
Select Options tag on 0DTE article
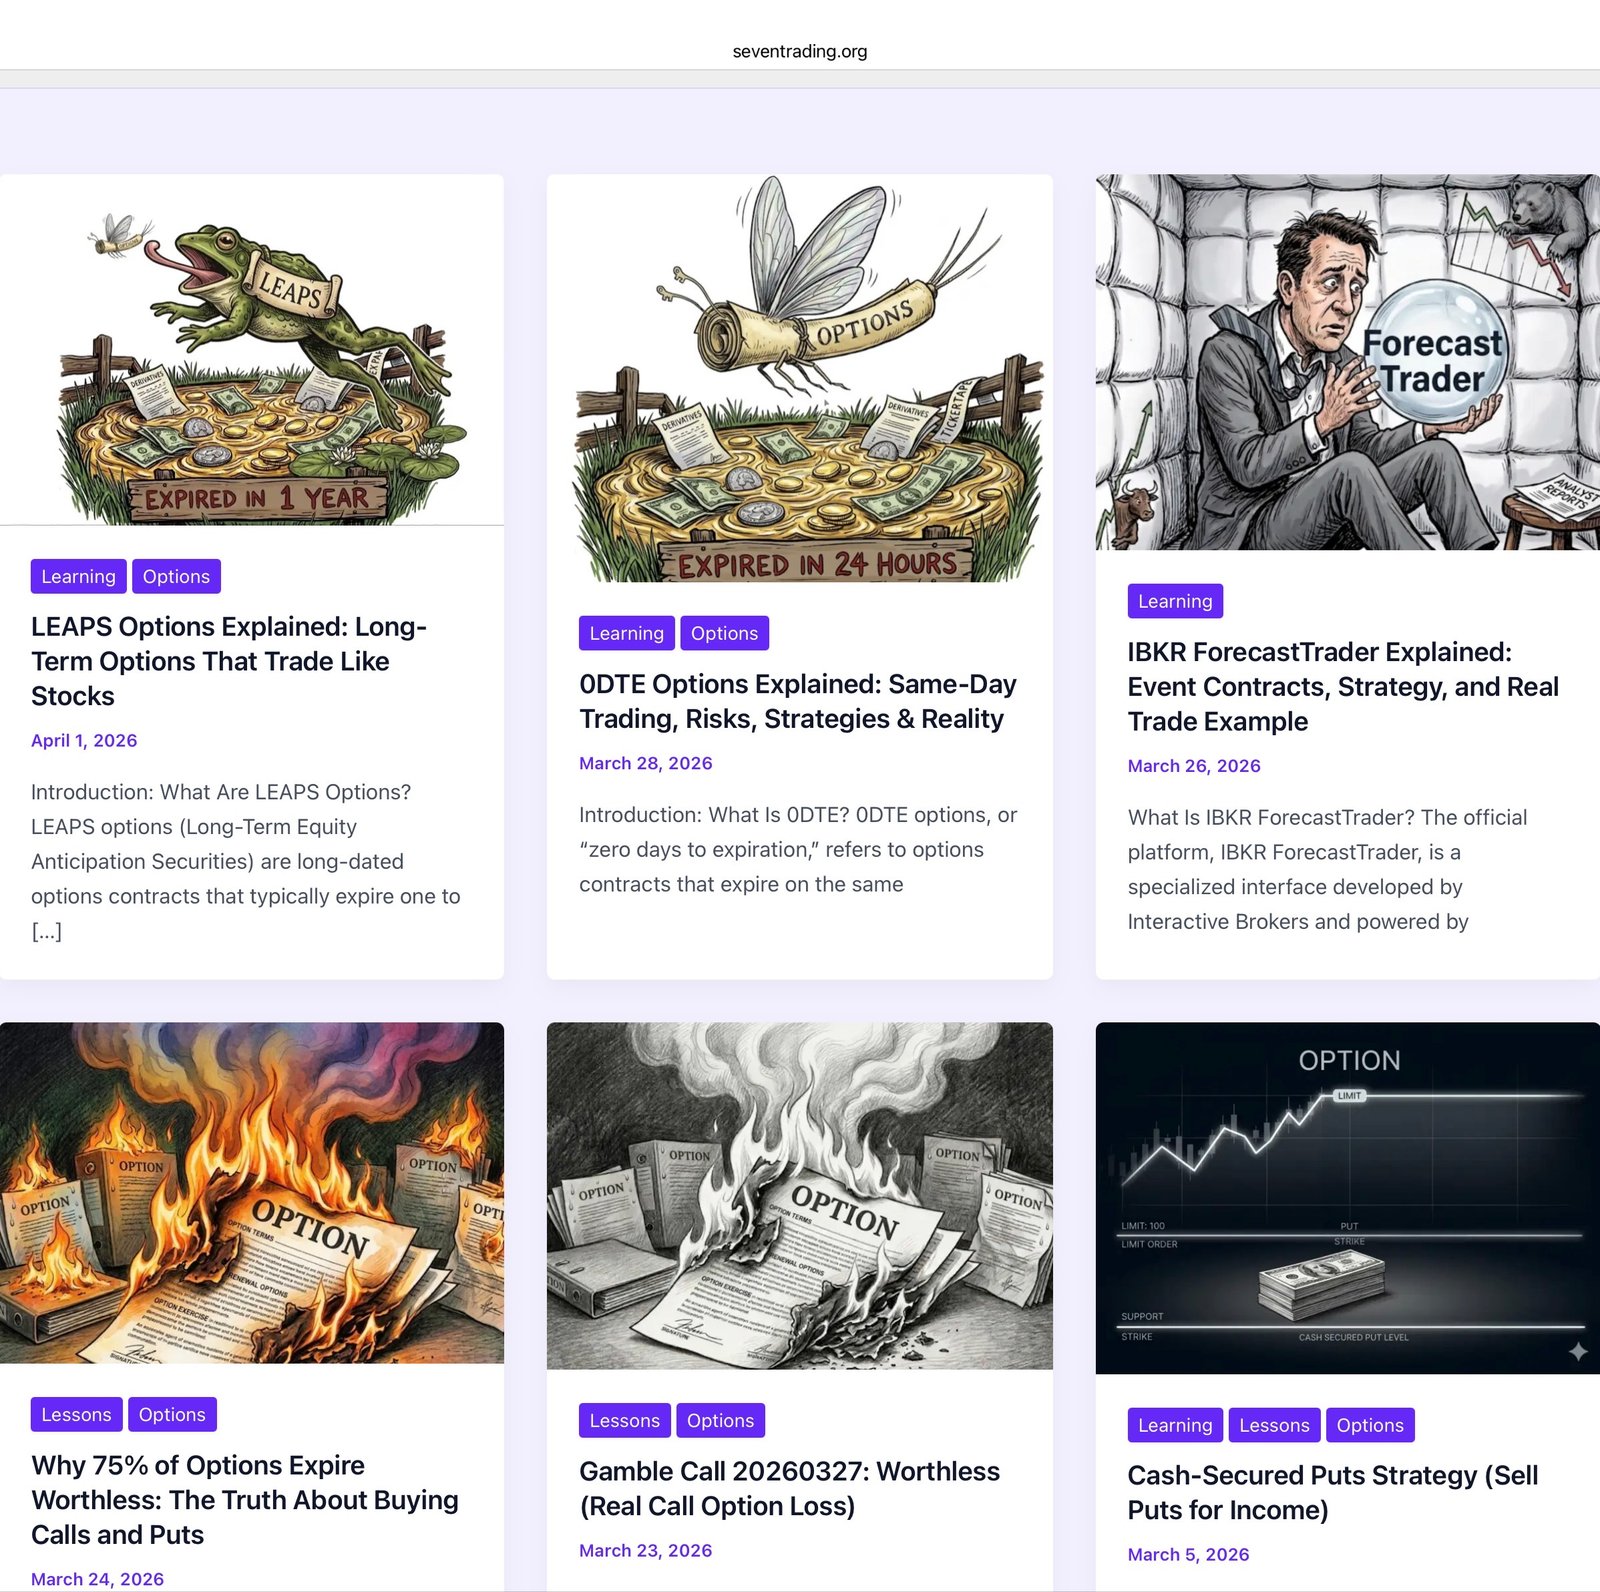click(x=724, y=633)
